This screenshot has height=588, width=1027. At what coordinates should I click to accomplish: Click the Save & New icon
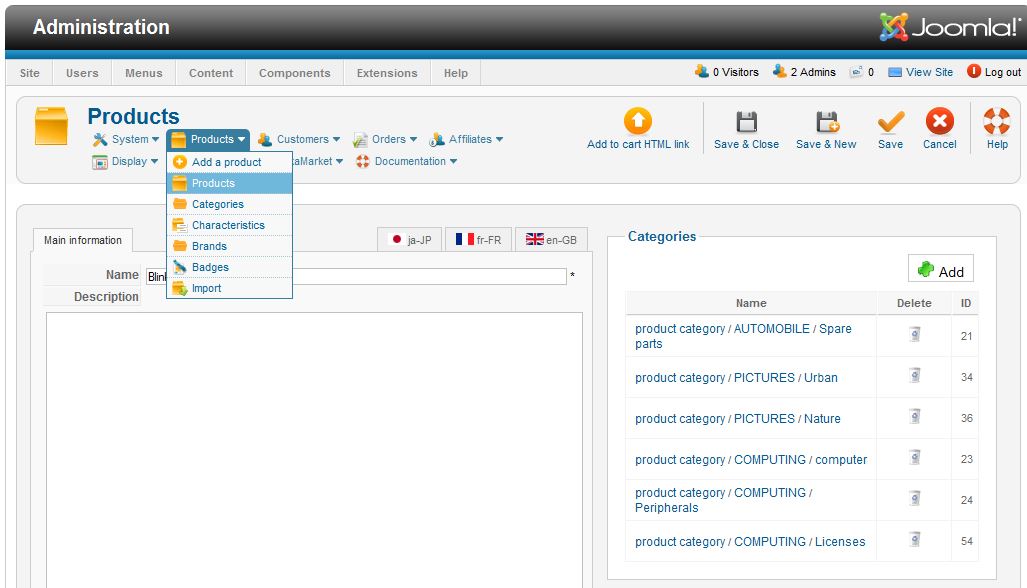pos(827,122)
